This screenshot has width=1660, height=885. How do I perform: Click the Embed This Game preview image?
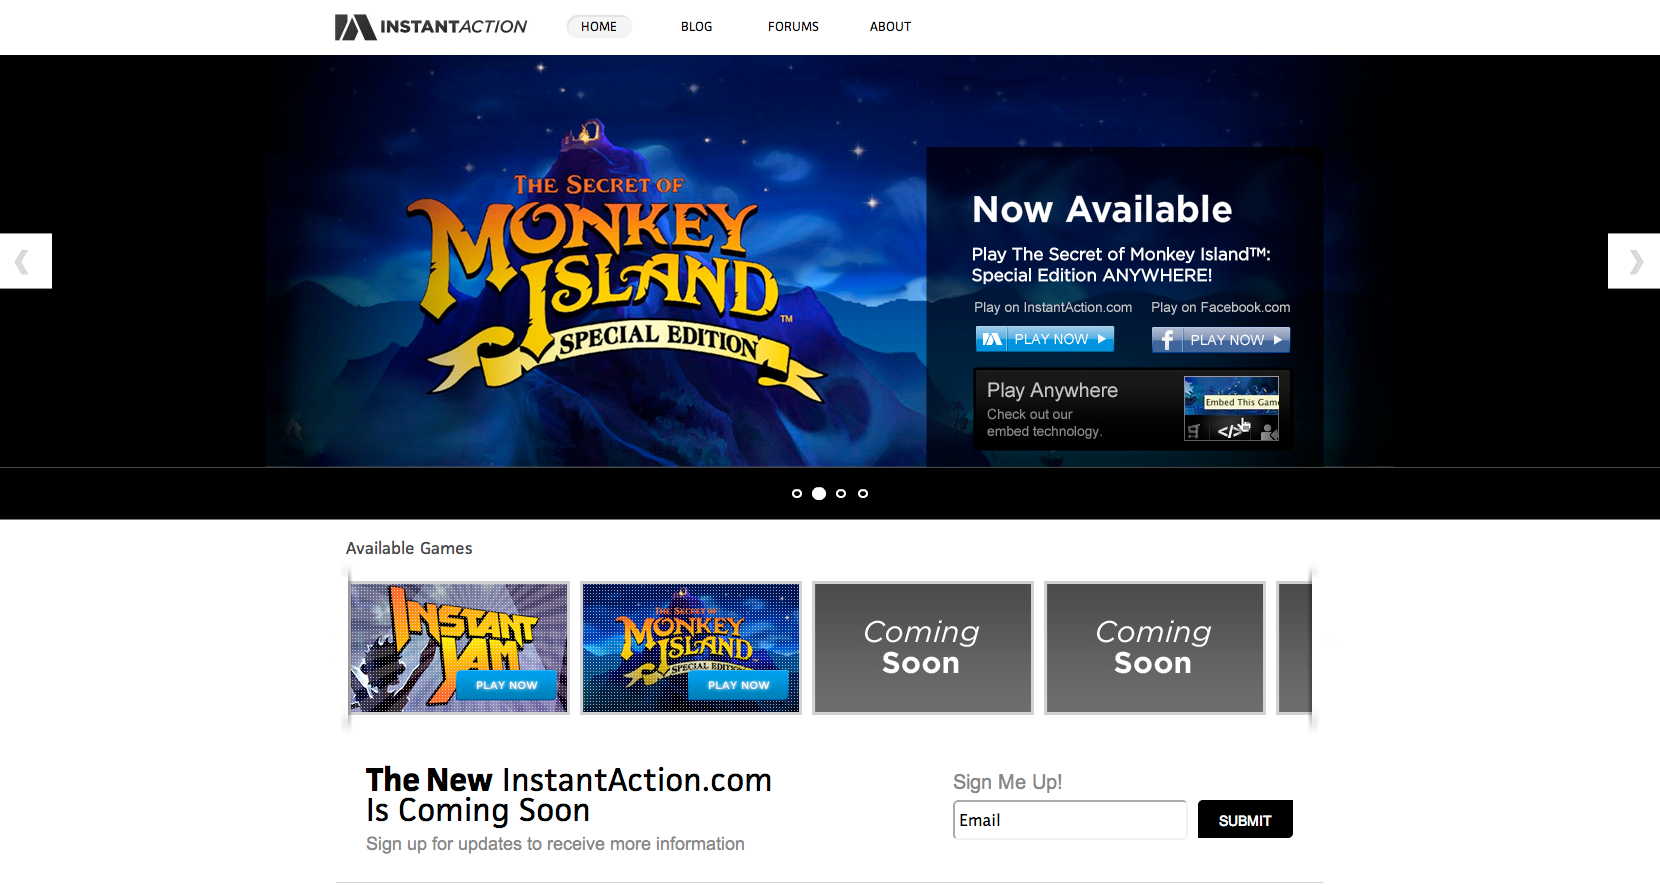(x=1231, y=408)
